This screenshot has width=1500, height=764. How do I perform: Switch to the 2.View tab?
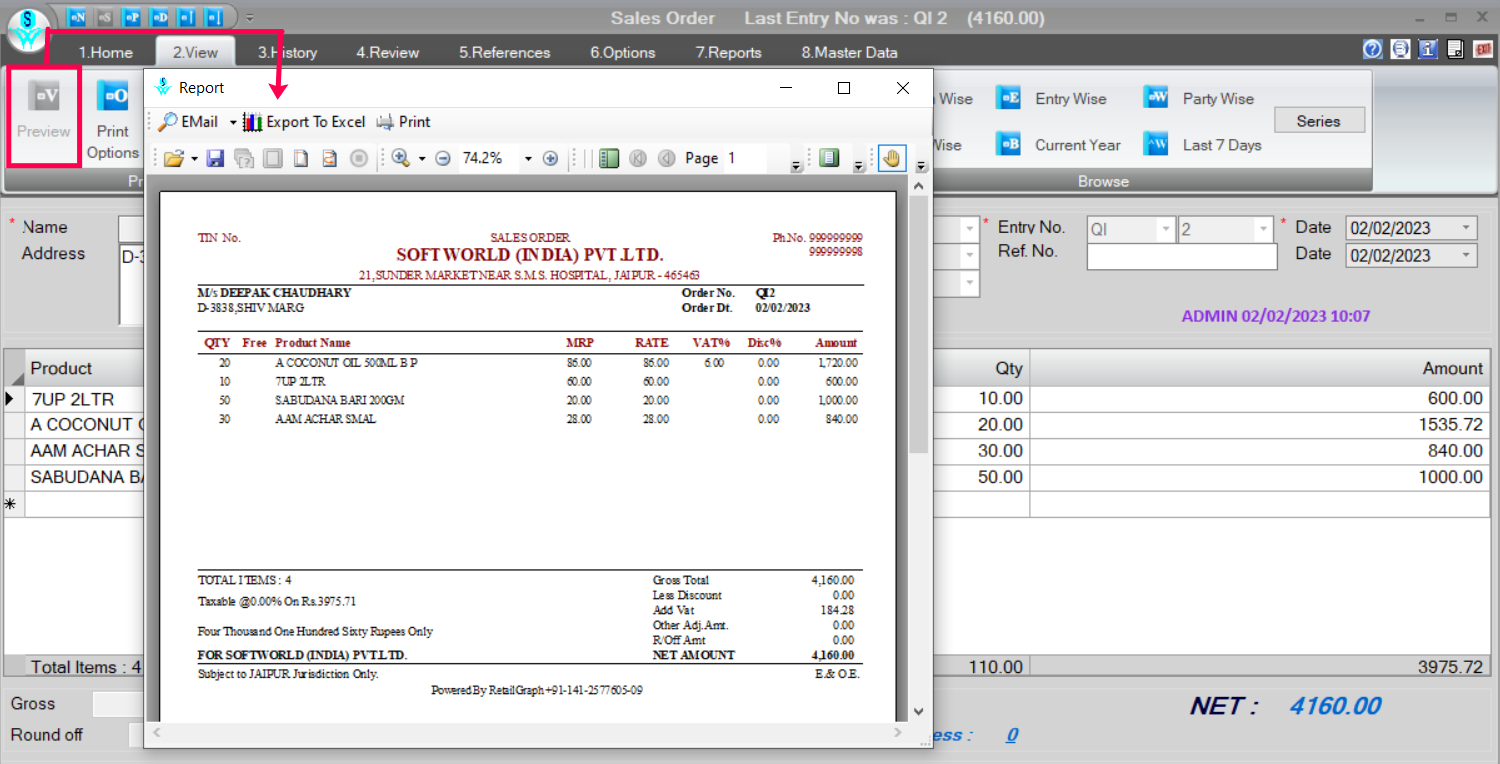pos(195,52)
